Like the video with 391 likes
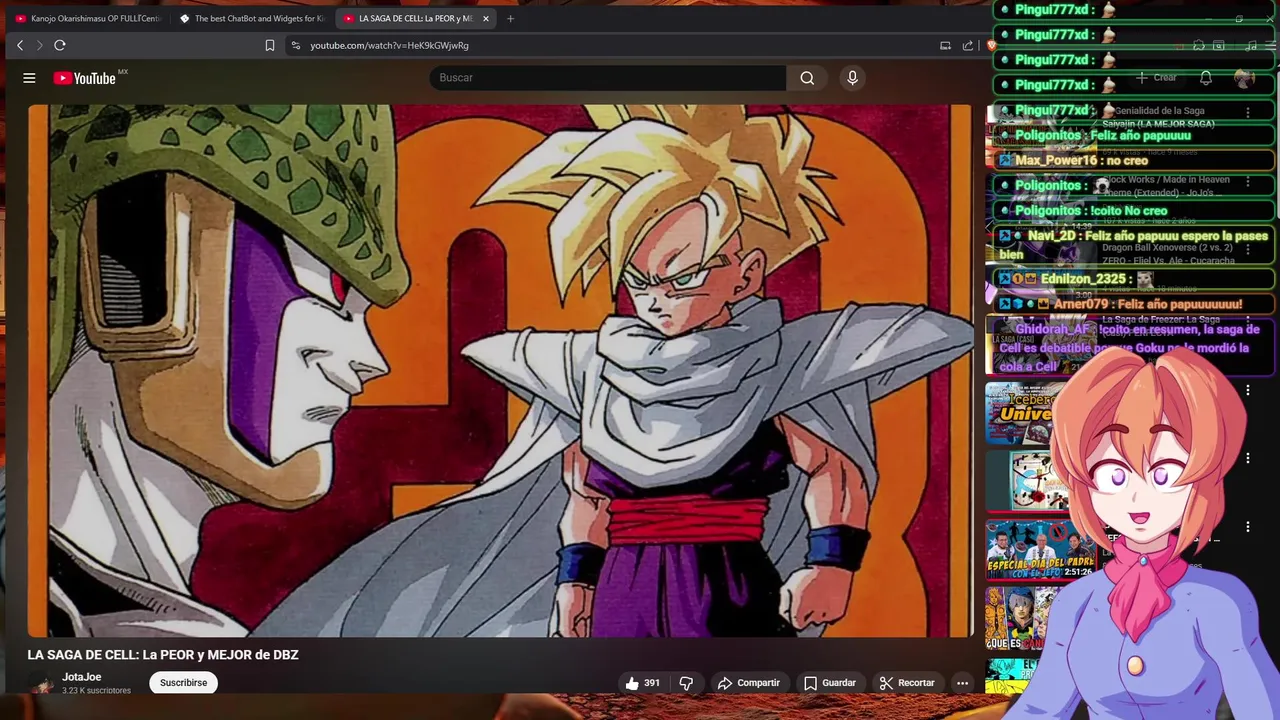Screen dimensions: 1280x720 pos(642,683)
